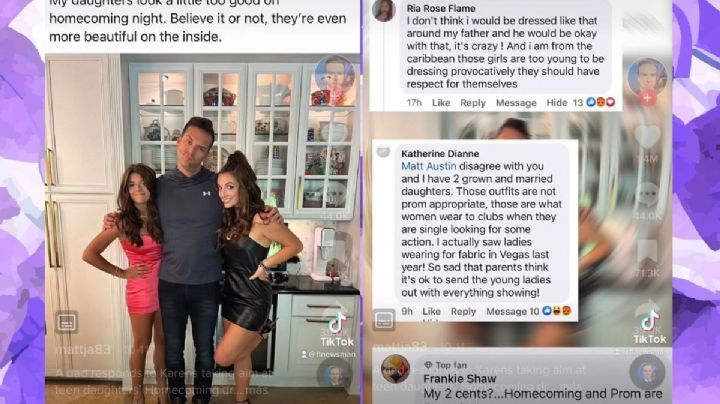Message Ria Rose Flame from comment

(516, 103)
